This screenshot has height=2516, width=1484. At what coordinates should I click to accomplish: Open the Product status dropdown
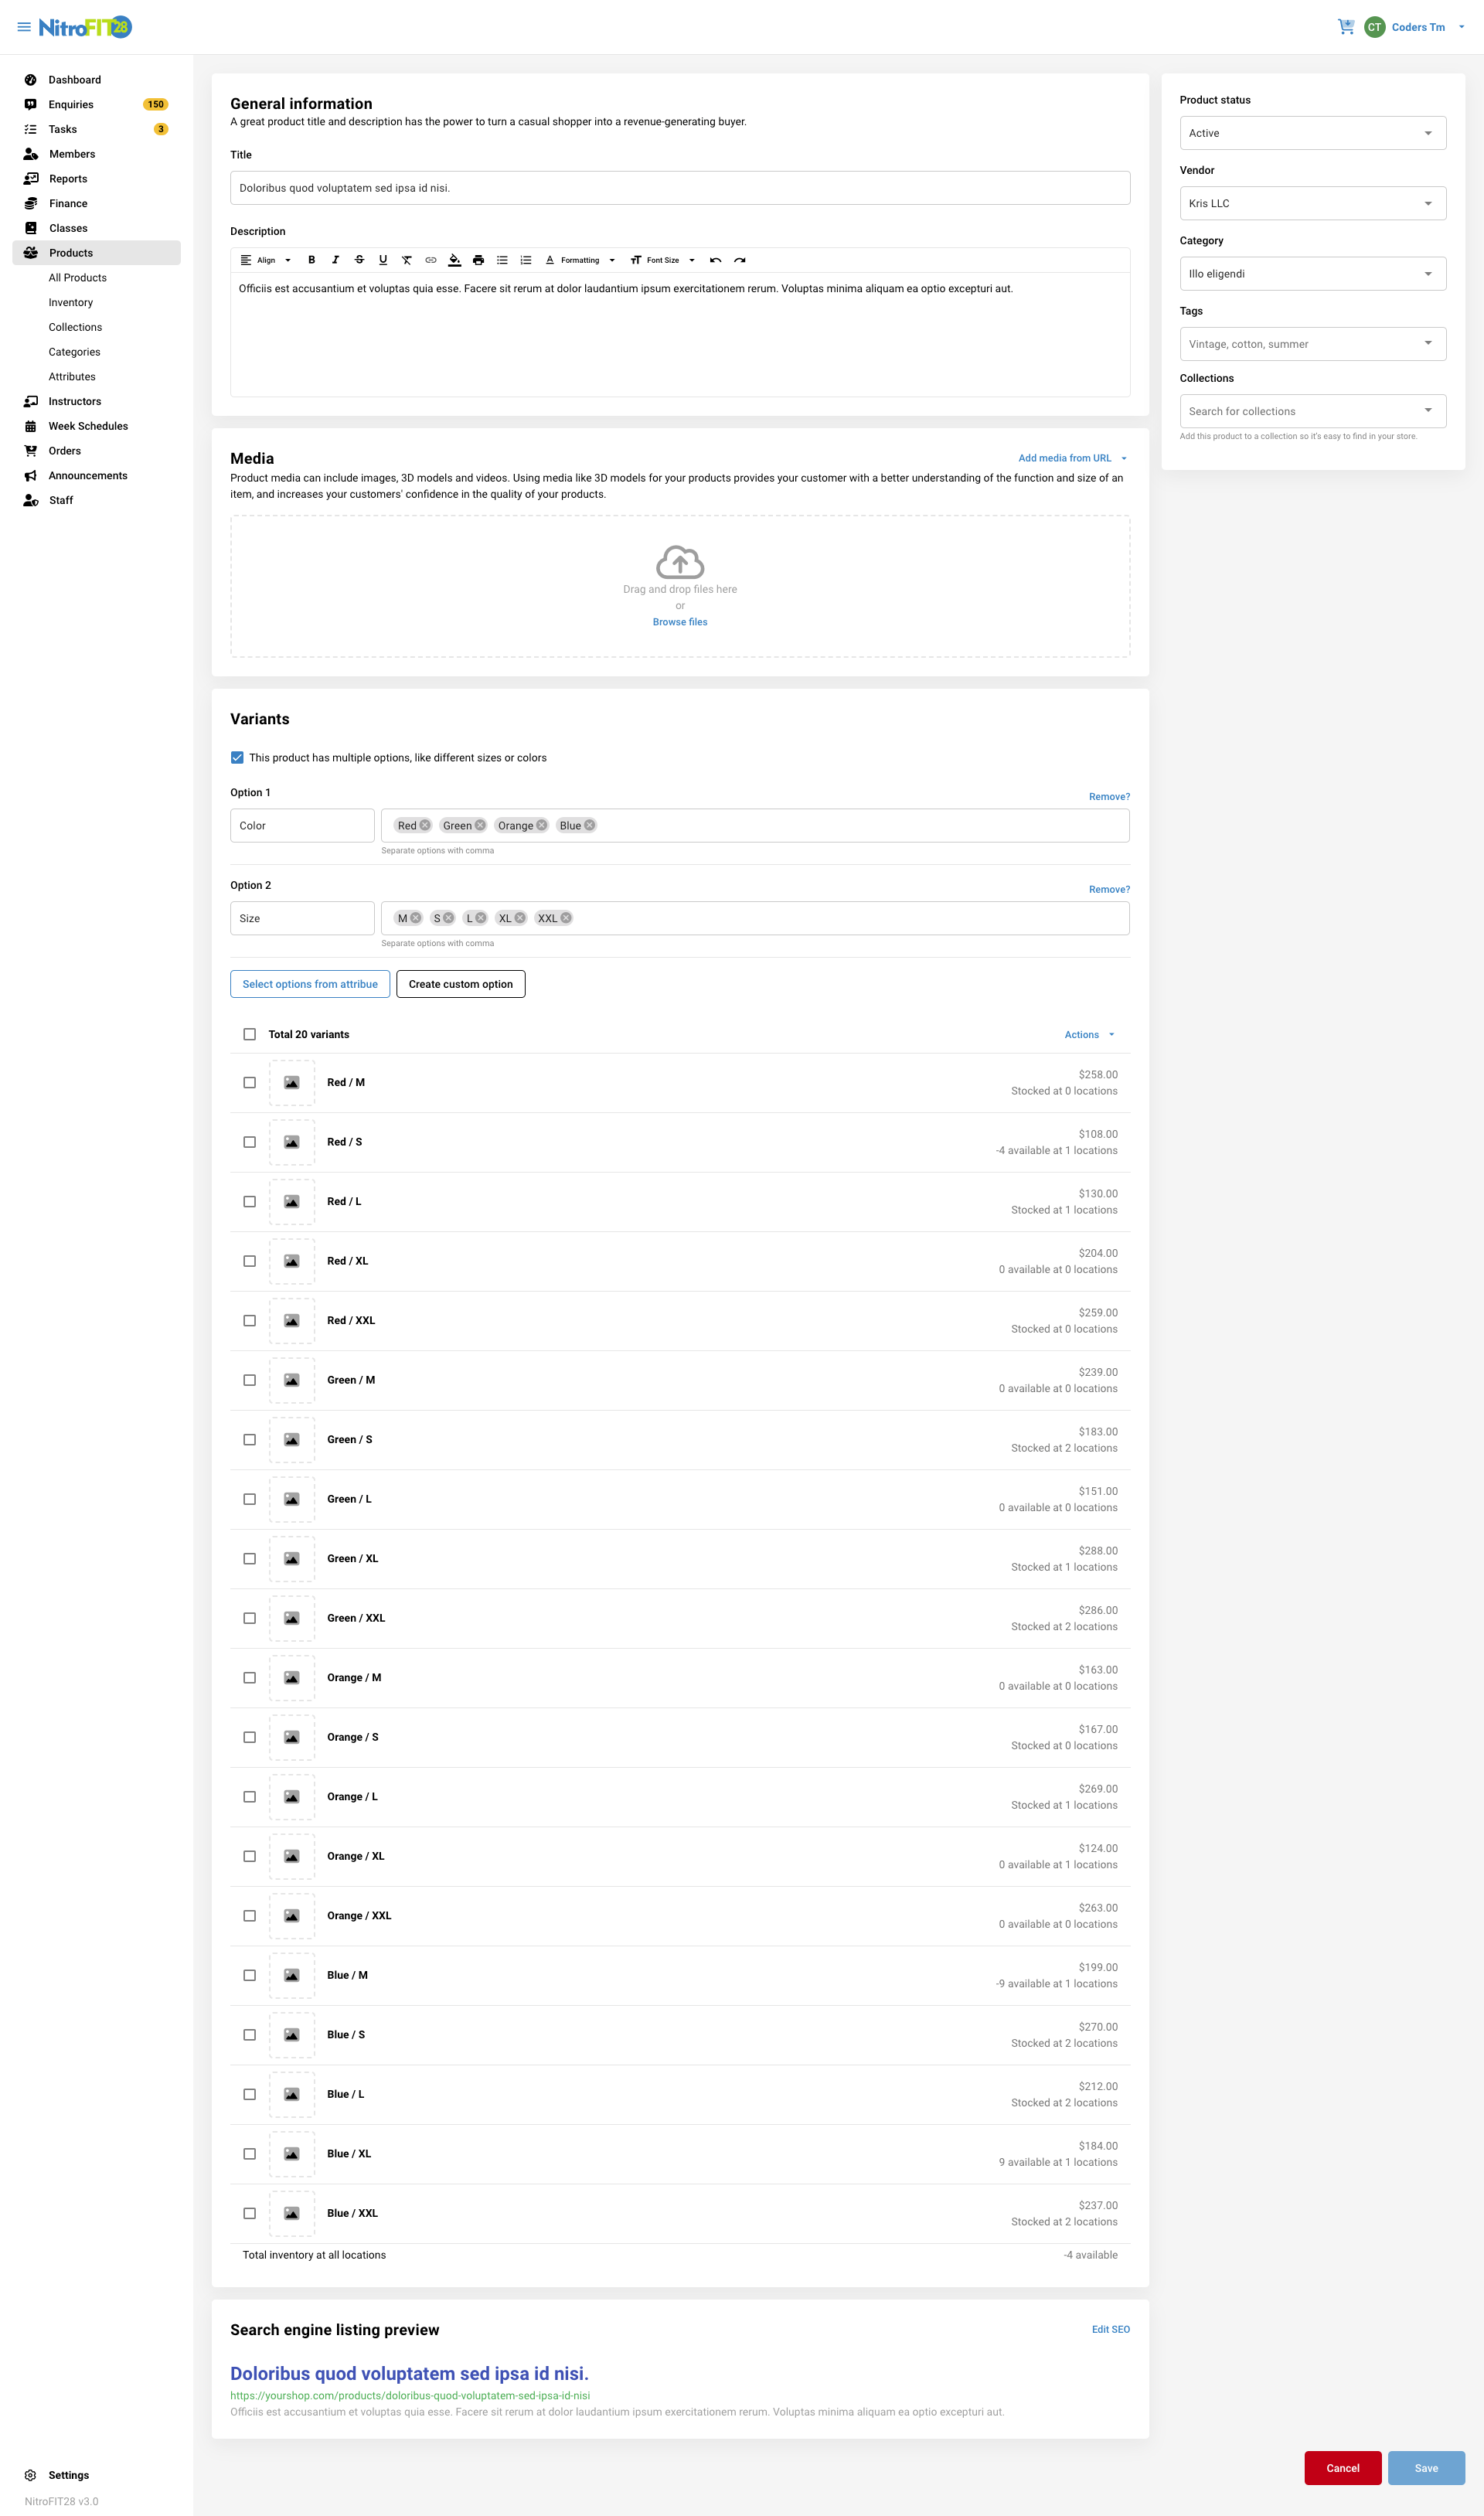pos(1312,133)
